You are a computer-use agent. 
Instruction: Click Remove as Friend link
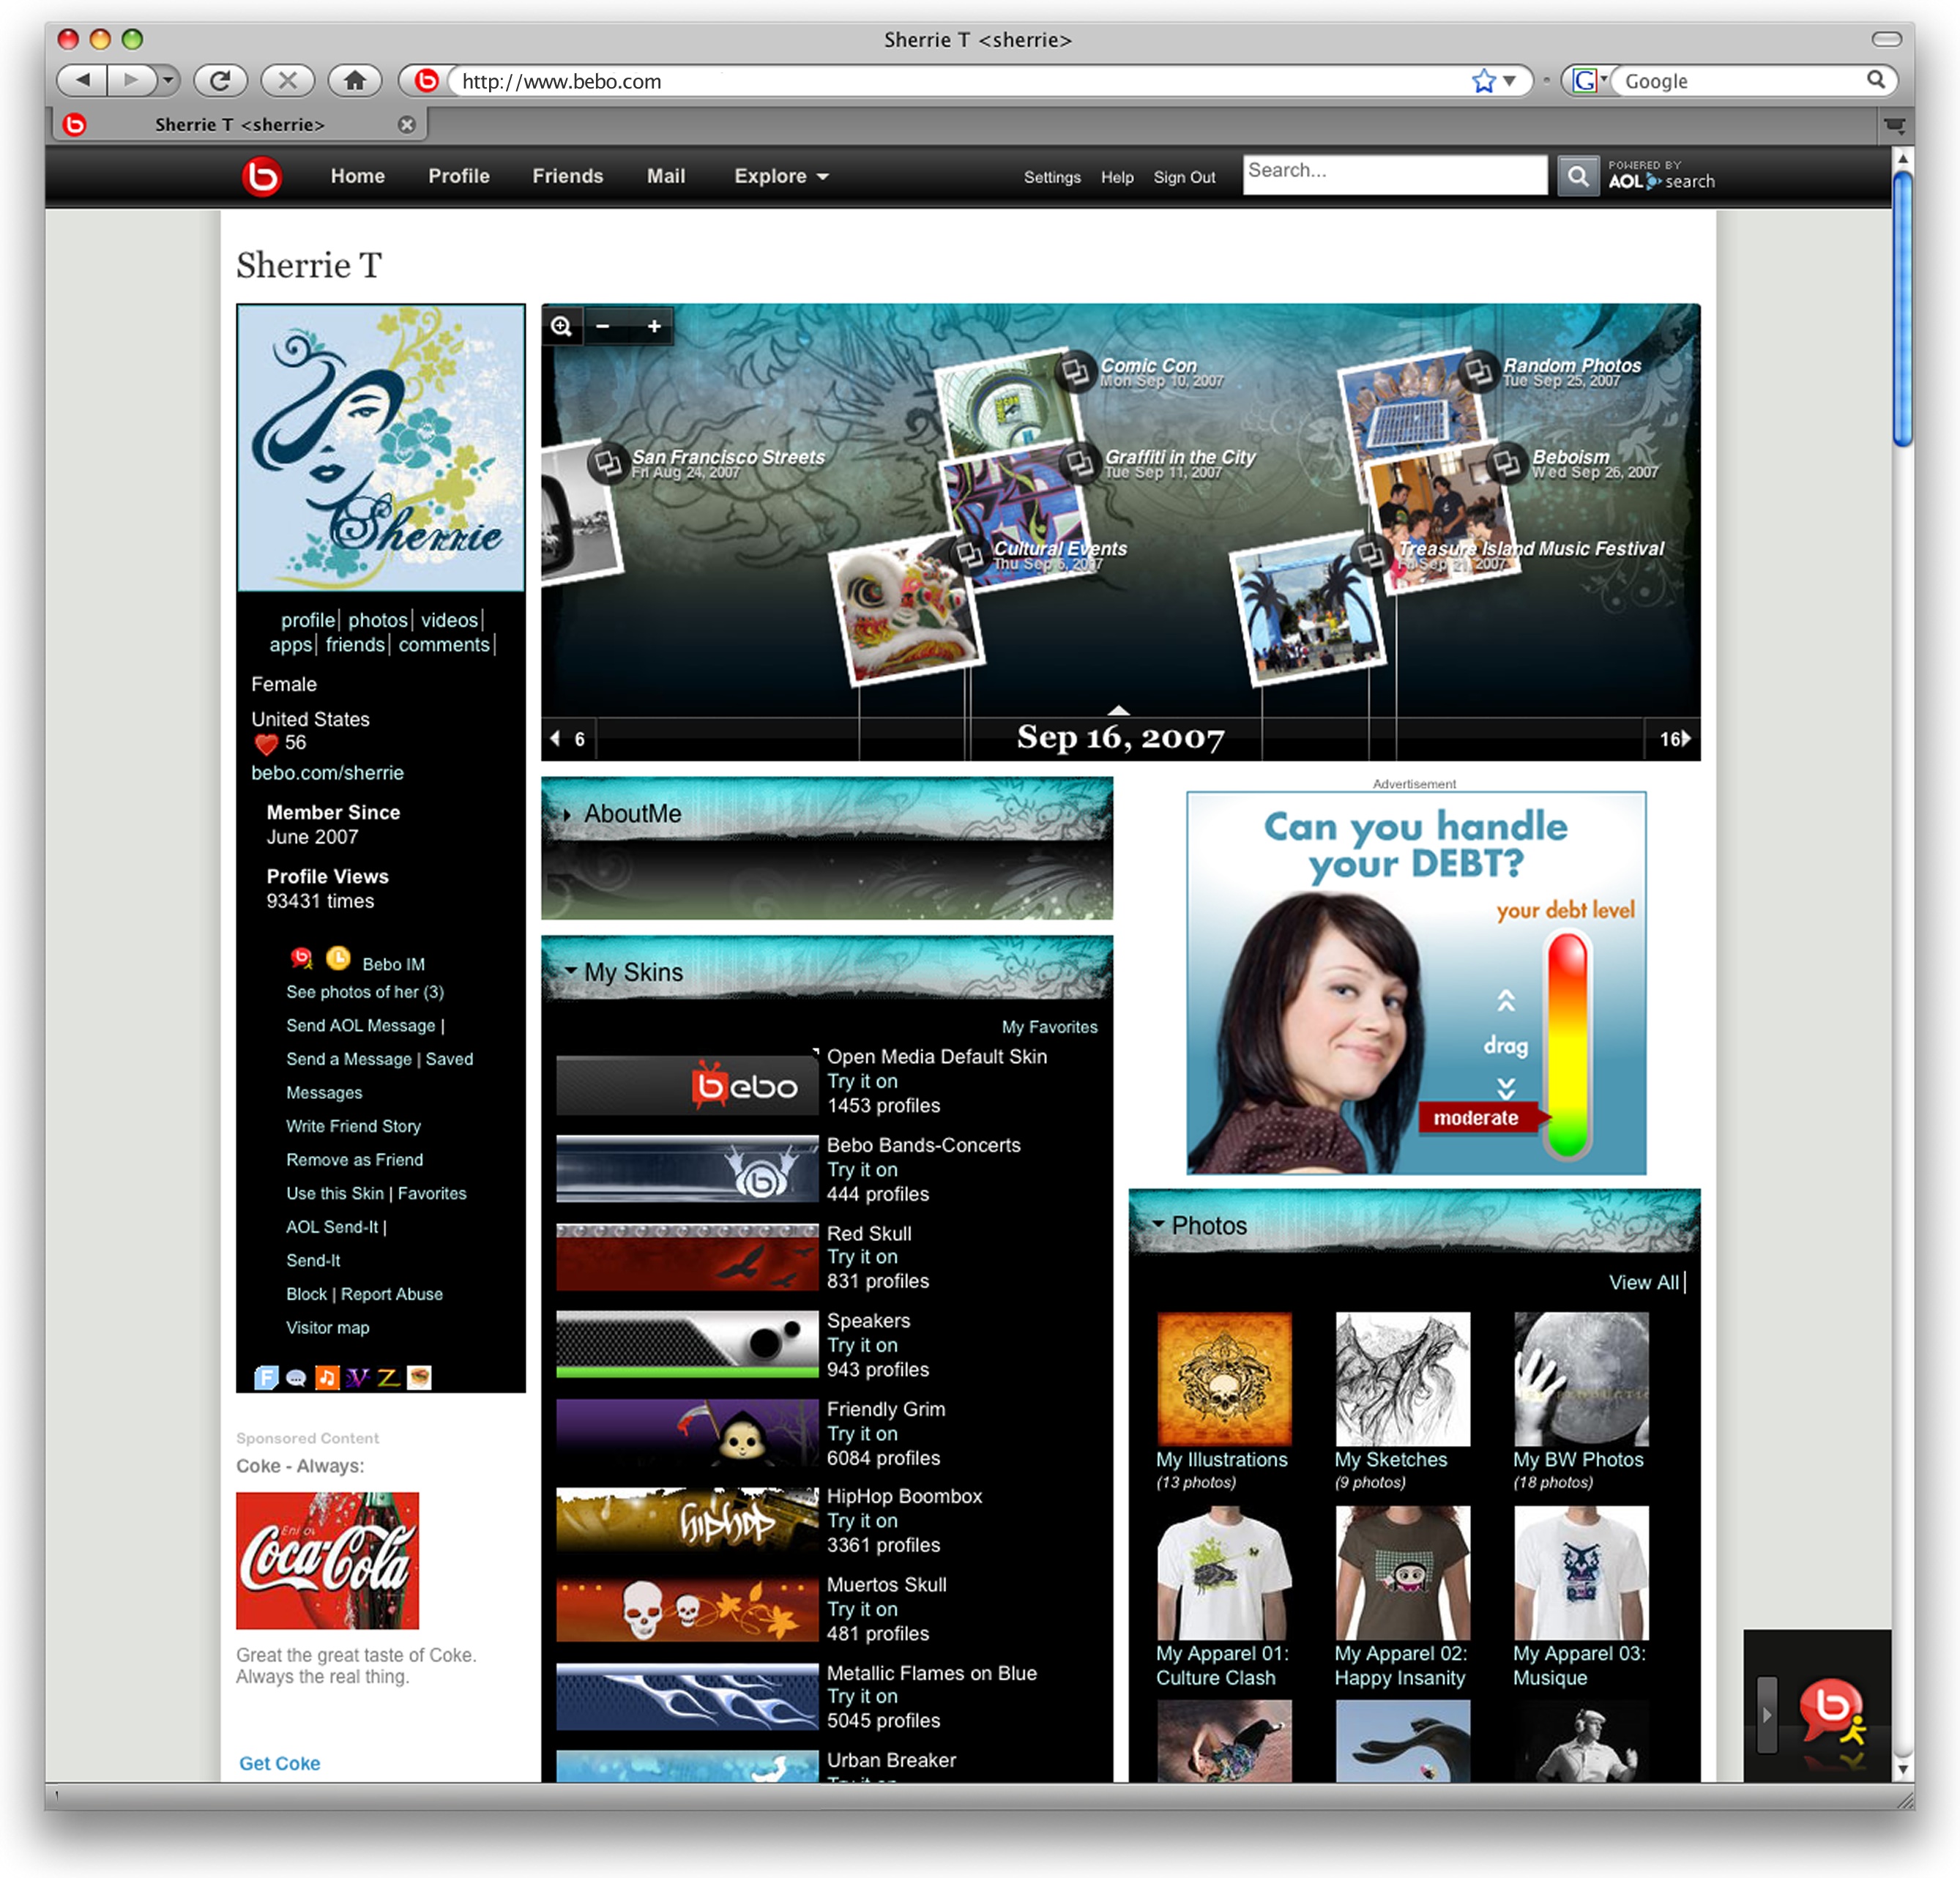click(x=355, y=1160)
